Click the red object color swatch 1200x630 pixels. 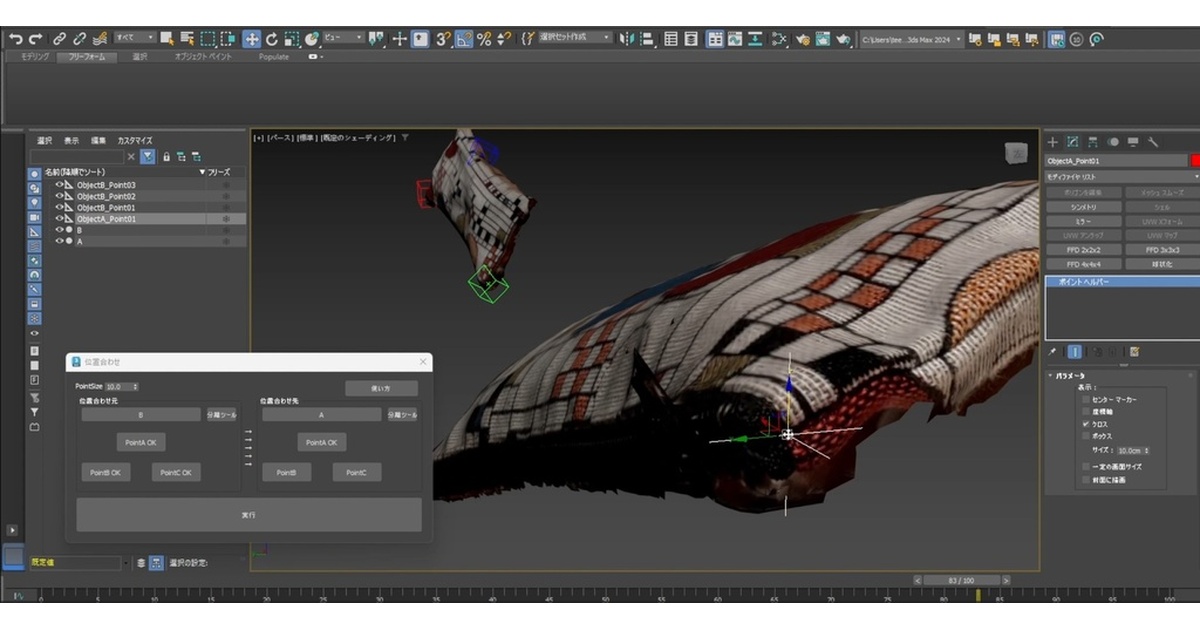coord(1194,160)
